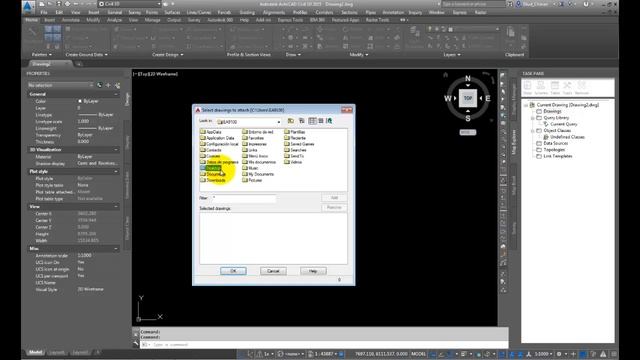
Task: Click the MODEL button in status bar
Action: pyautogui.click(x=418, y=354)
